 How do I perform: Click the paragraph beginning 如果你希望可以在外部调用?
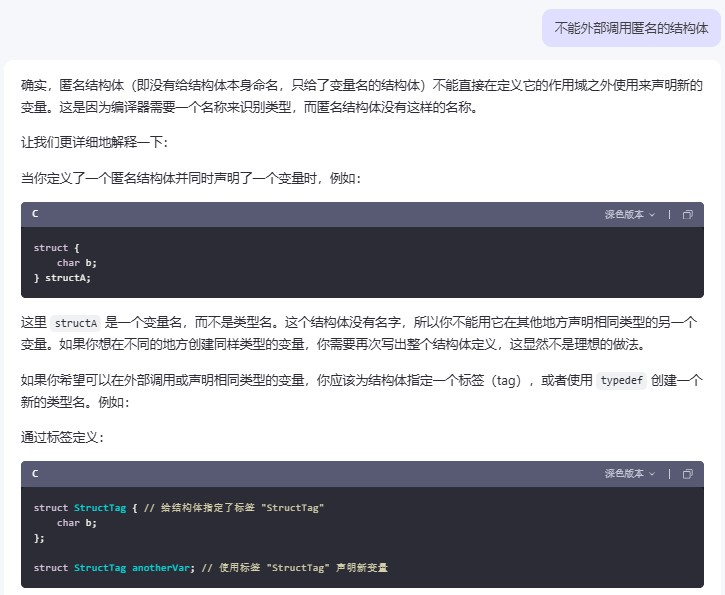pos(362,391)
